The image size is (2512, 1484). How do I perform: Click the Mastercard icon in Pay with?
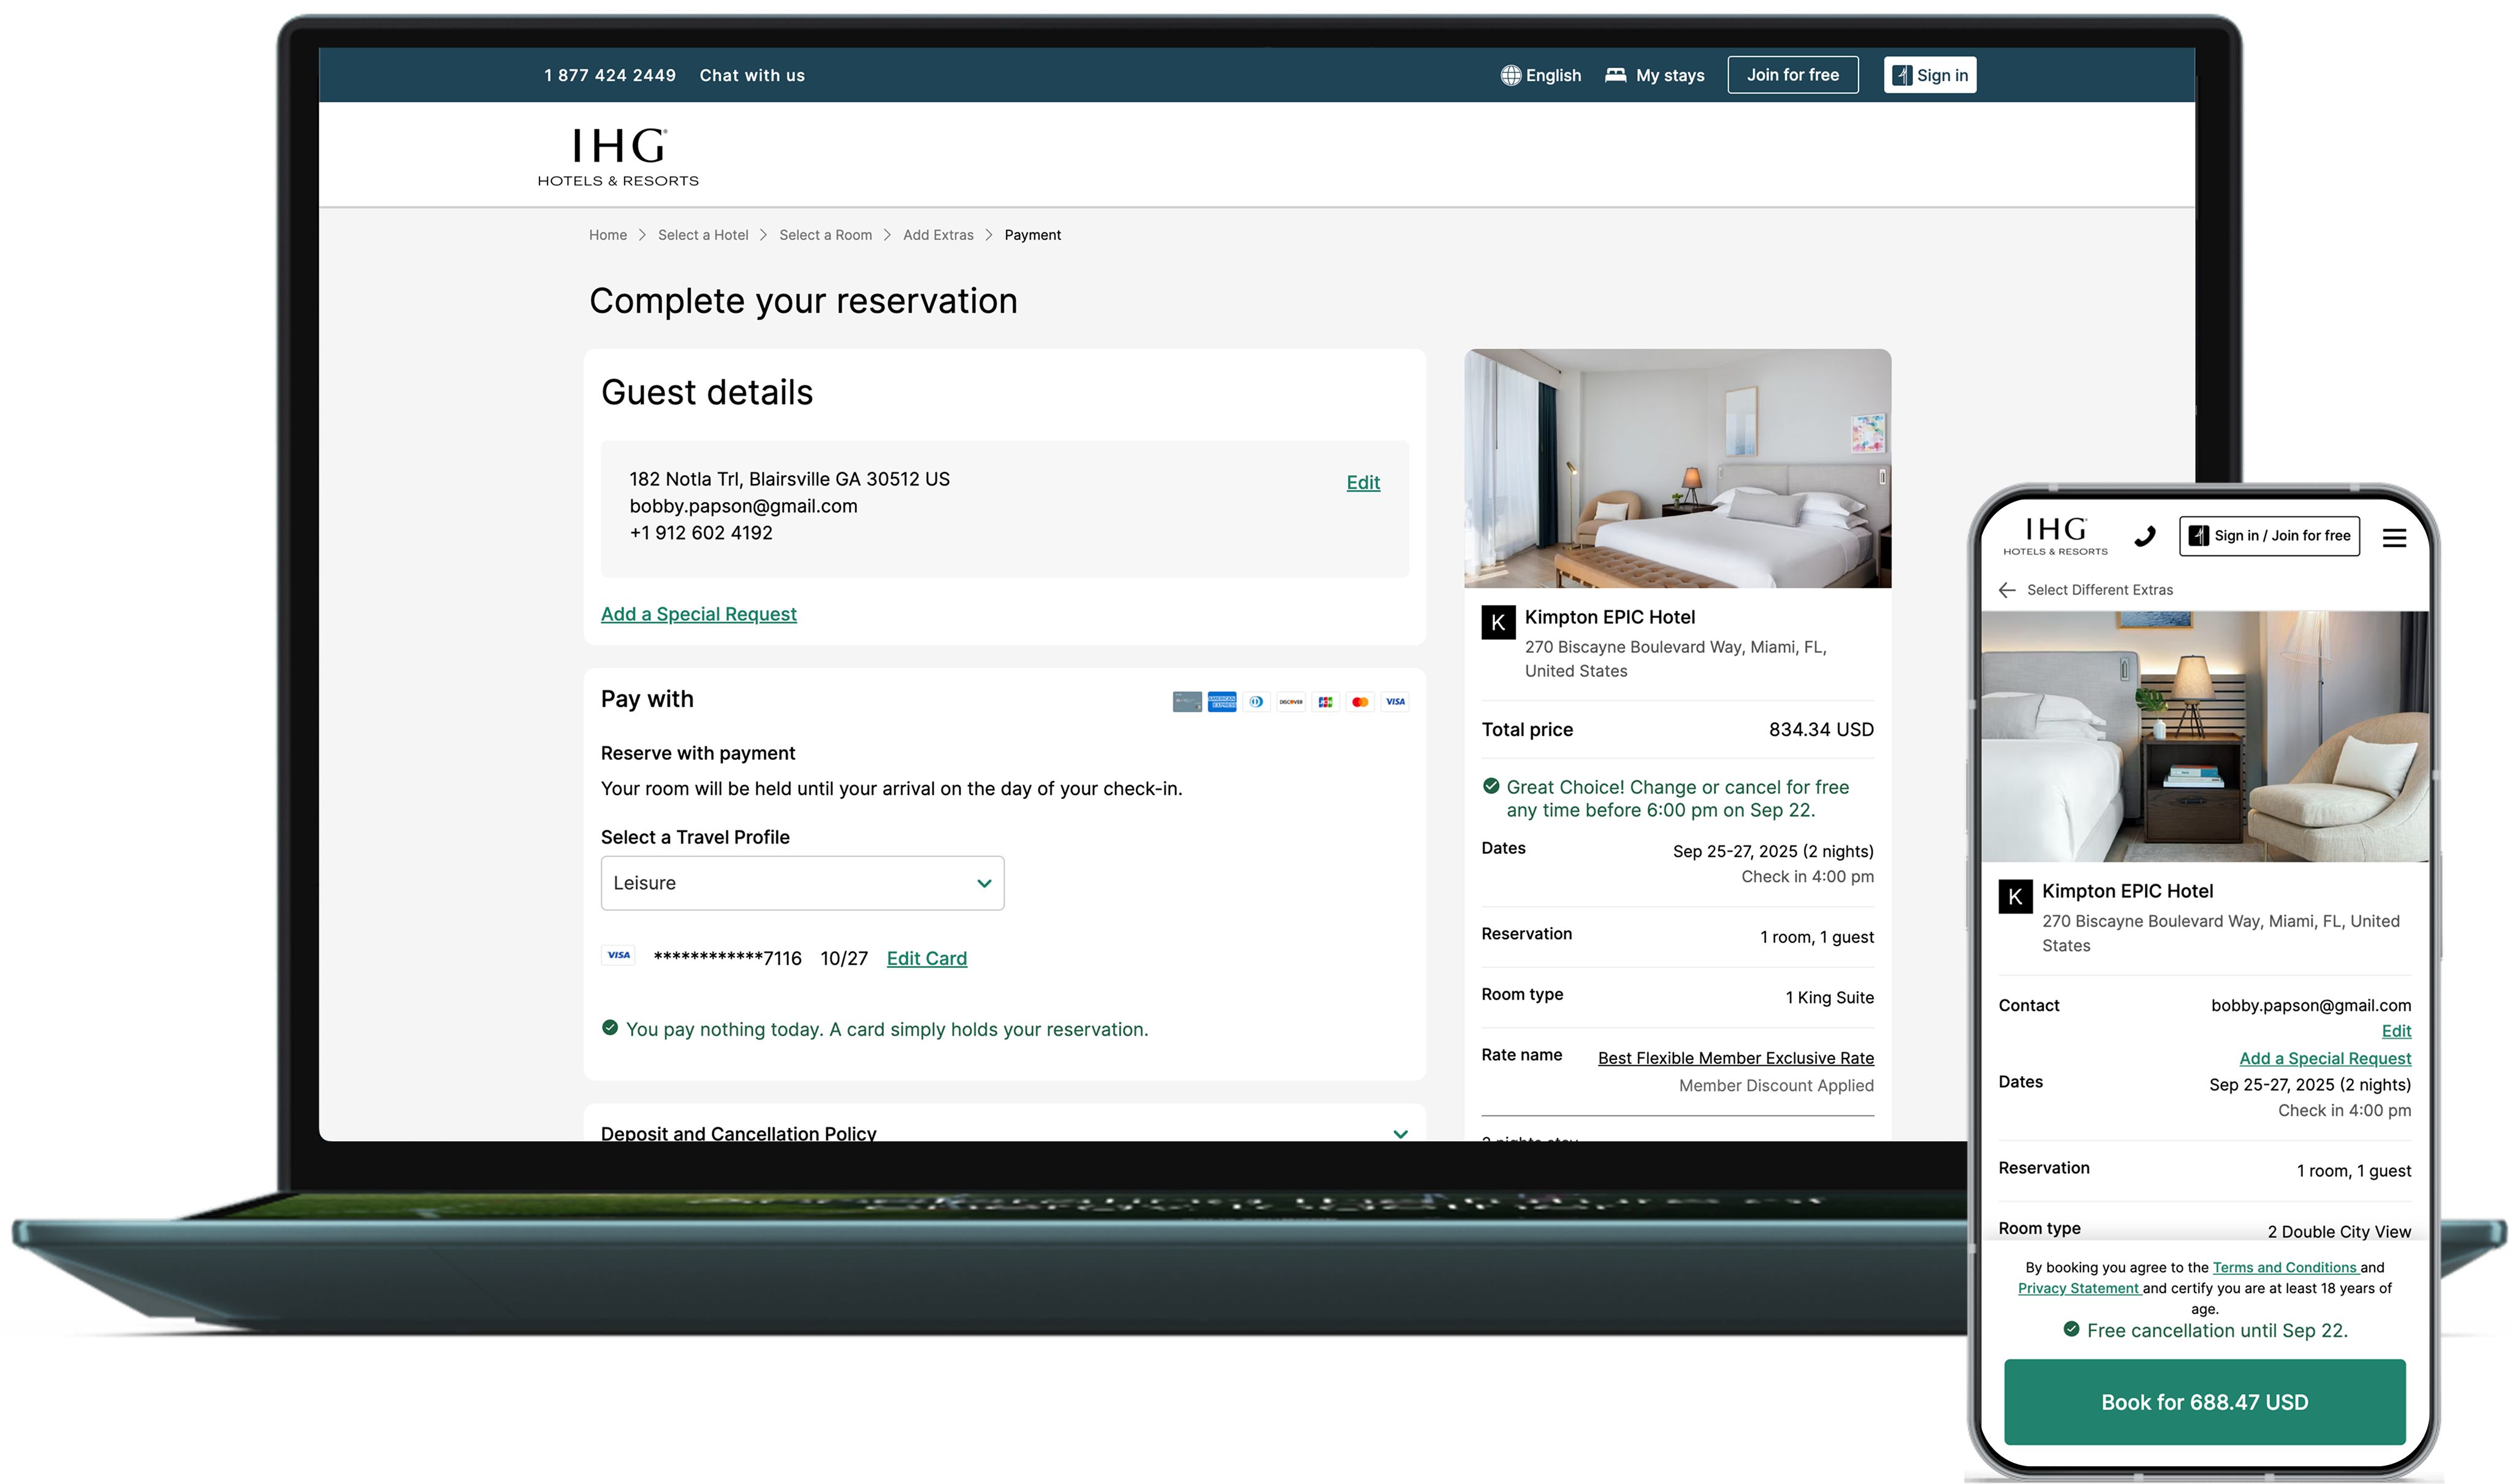[1359, 702]
